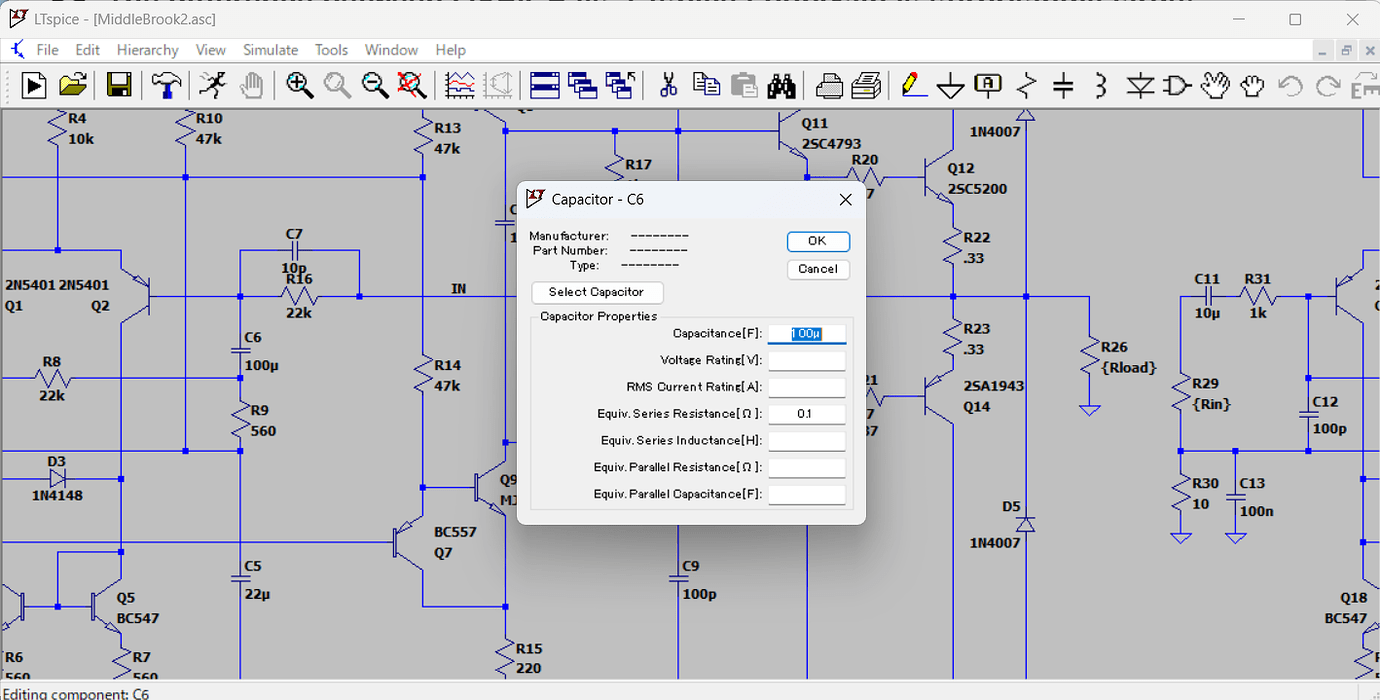Click the Run simulation toolbar icon
Image resolution: width=1380 pixels, height=700 pixels.
point(34,85)
